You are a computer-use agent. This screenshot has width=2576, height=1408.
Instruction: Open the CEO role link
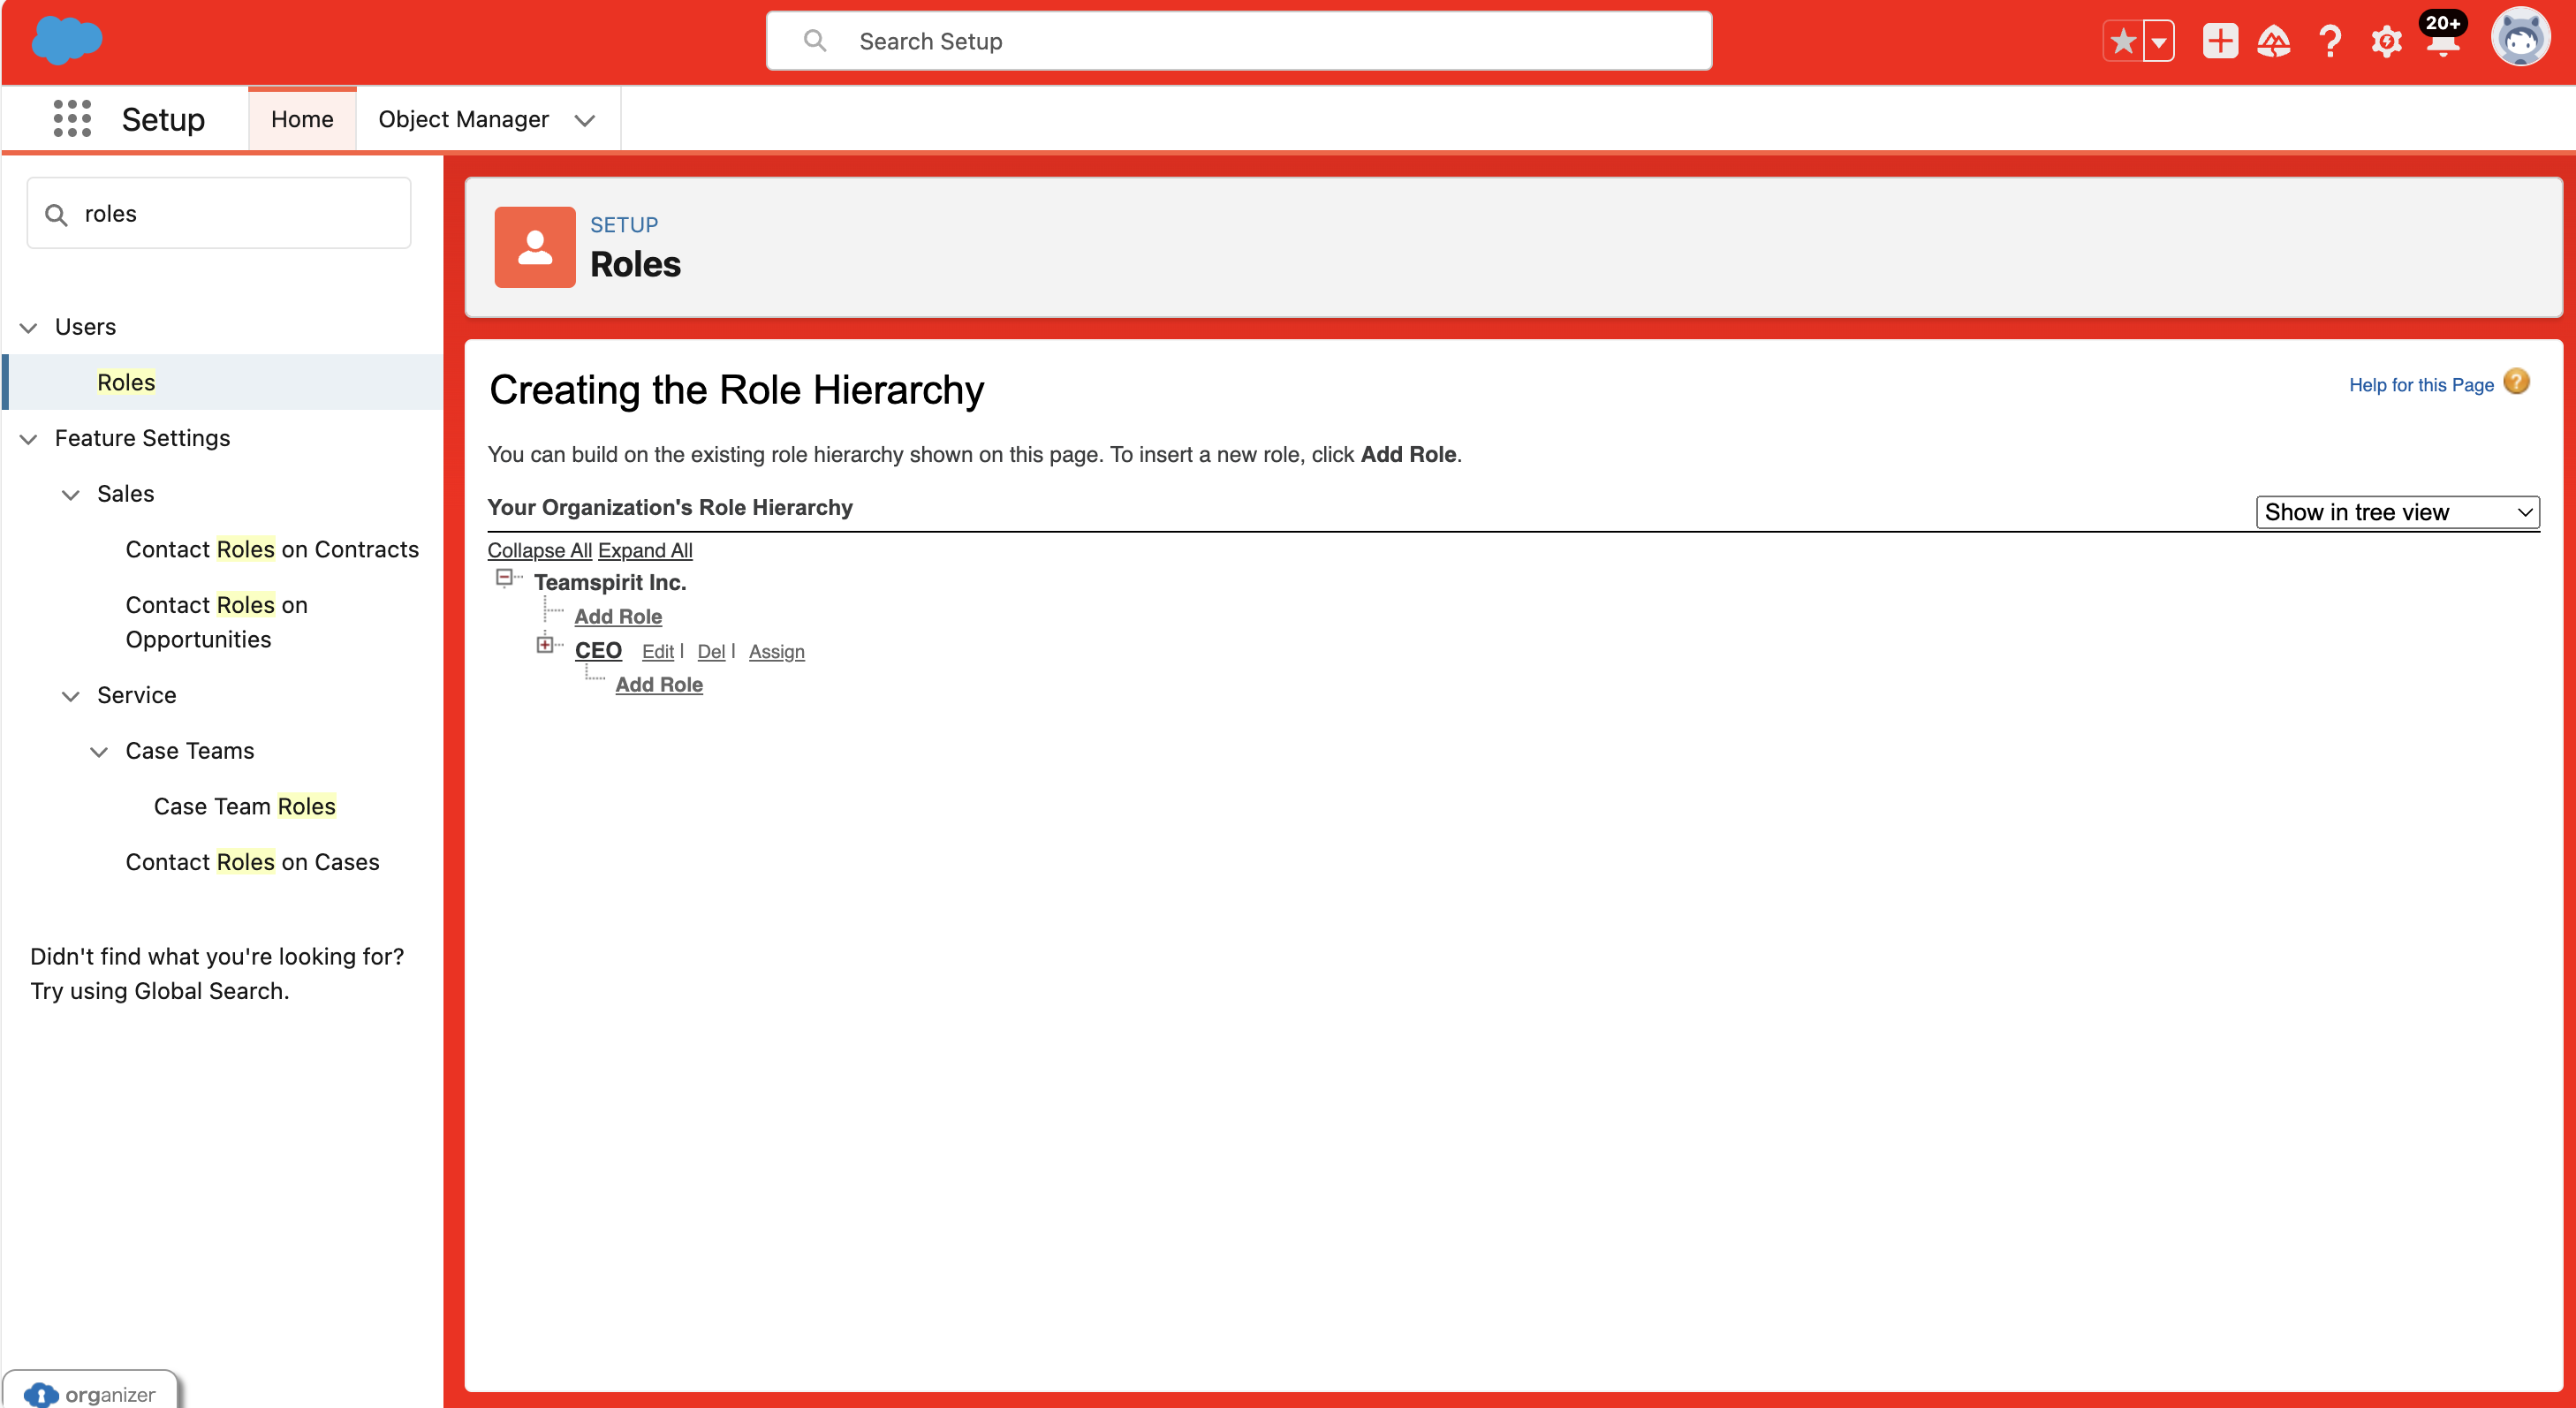tap(598, 650)
